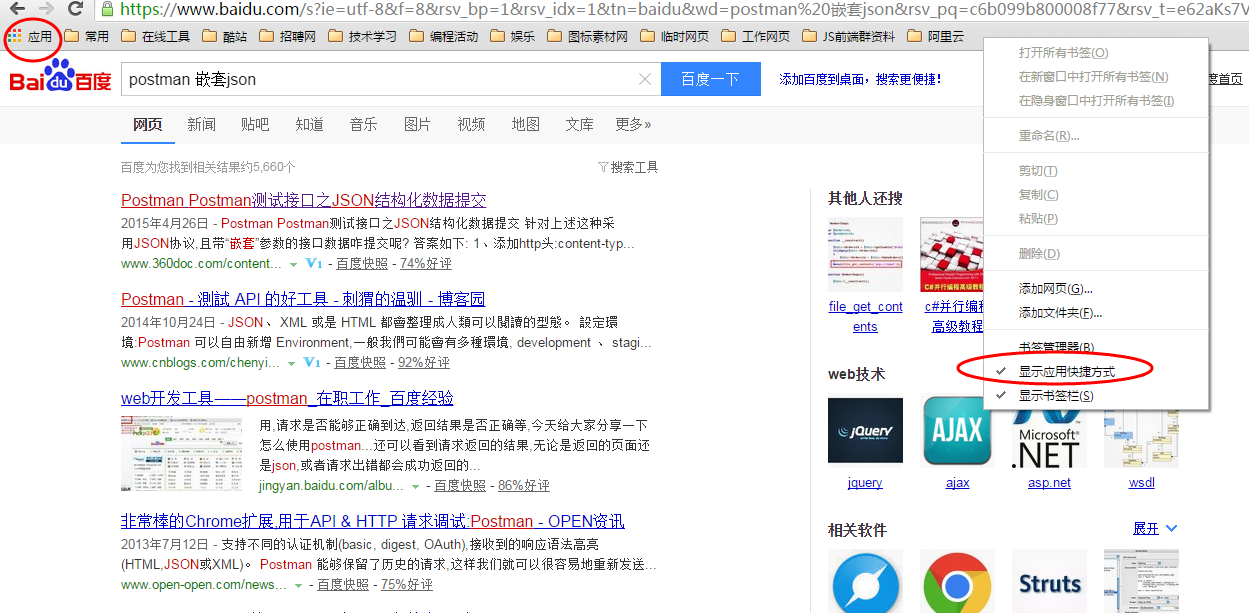Open the 临时网页 bookmark folder
The width and height of the screenshot is (1249, 613).
[674, 37]
